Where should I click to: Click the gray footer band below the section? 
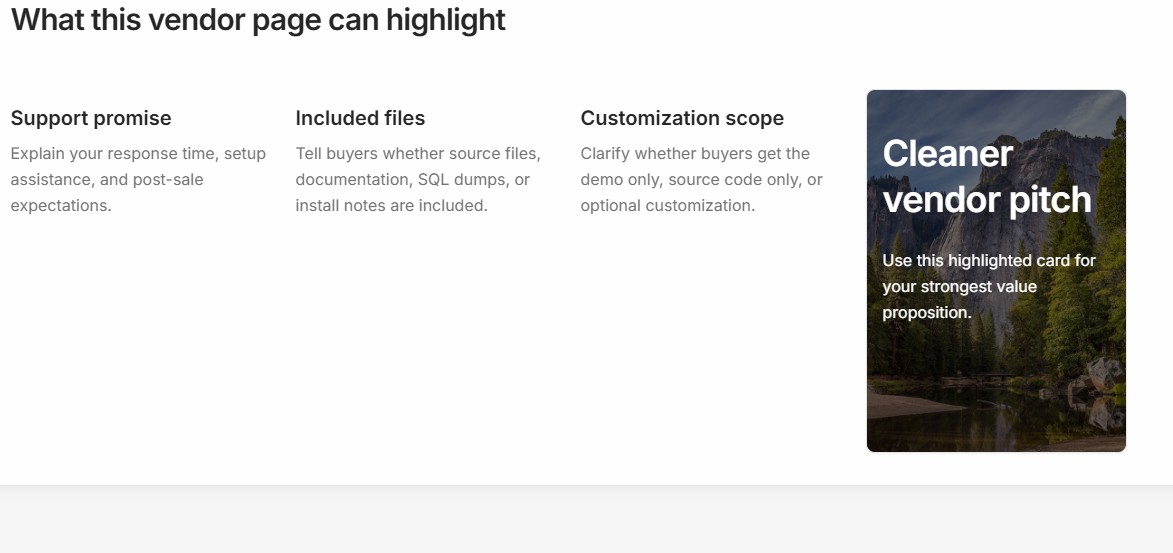click(586, 520)
